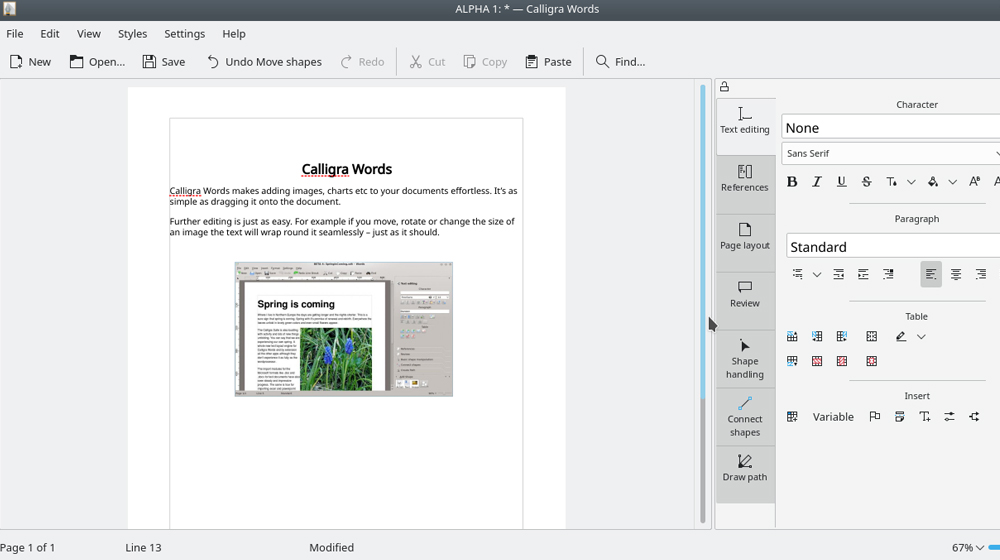The width and height of the screenshot is (1000, 560).
Task: Open the character style None combo box
Action: coord(891,128)
